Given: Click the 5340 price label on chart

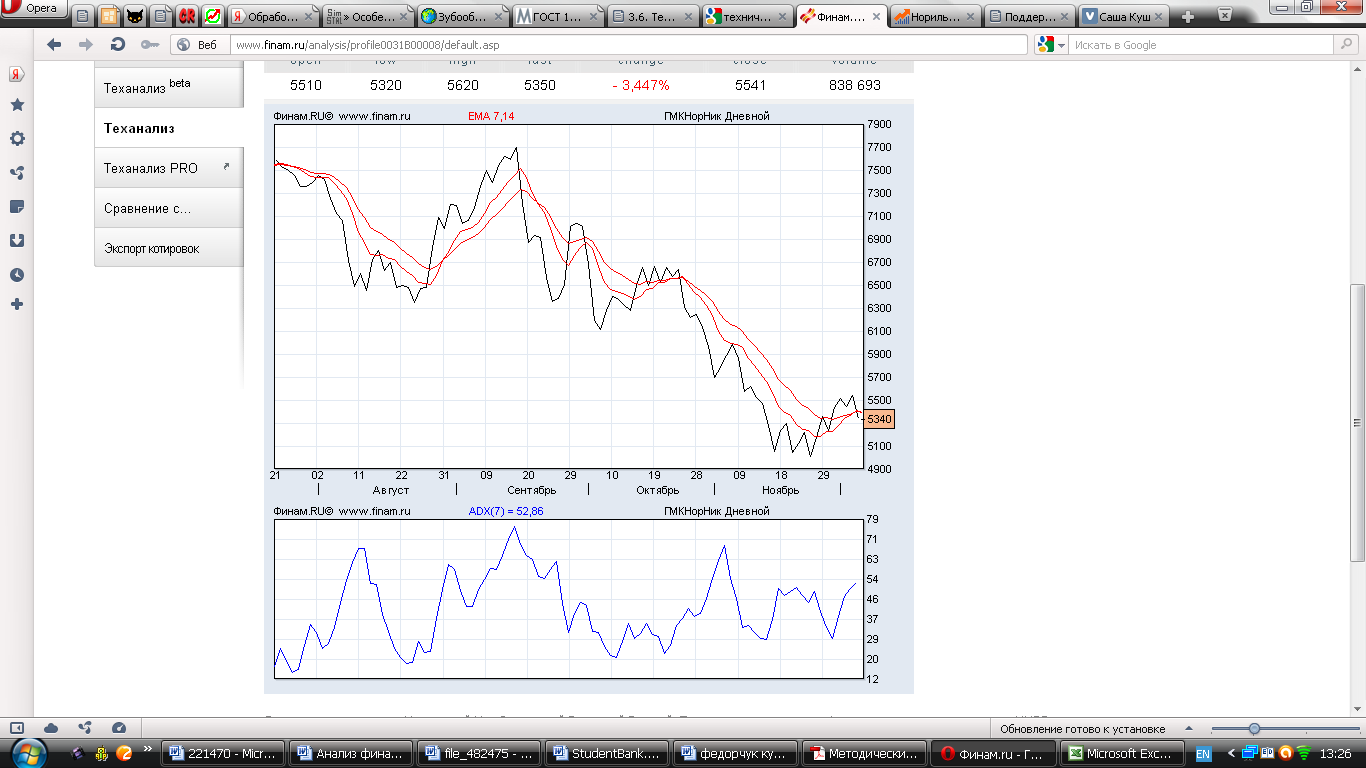Looking at the screenshot, I should (x=879, y=419).
